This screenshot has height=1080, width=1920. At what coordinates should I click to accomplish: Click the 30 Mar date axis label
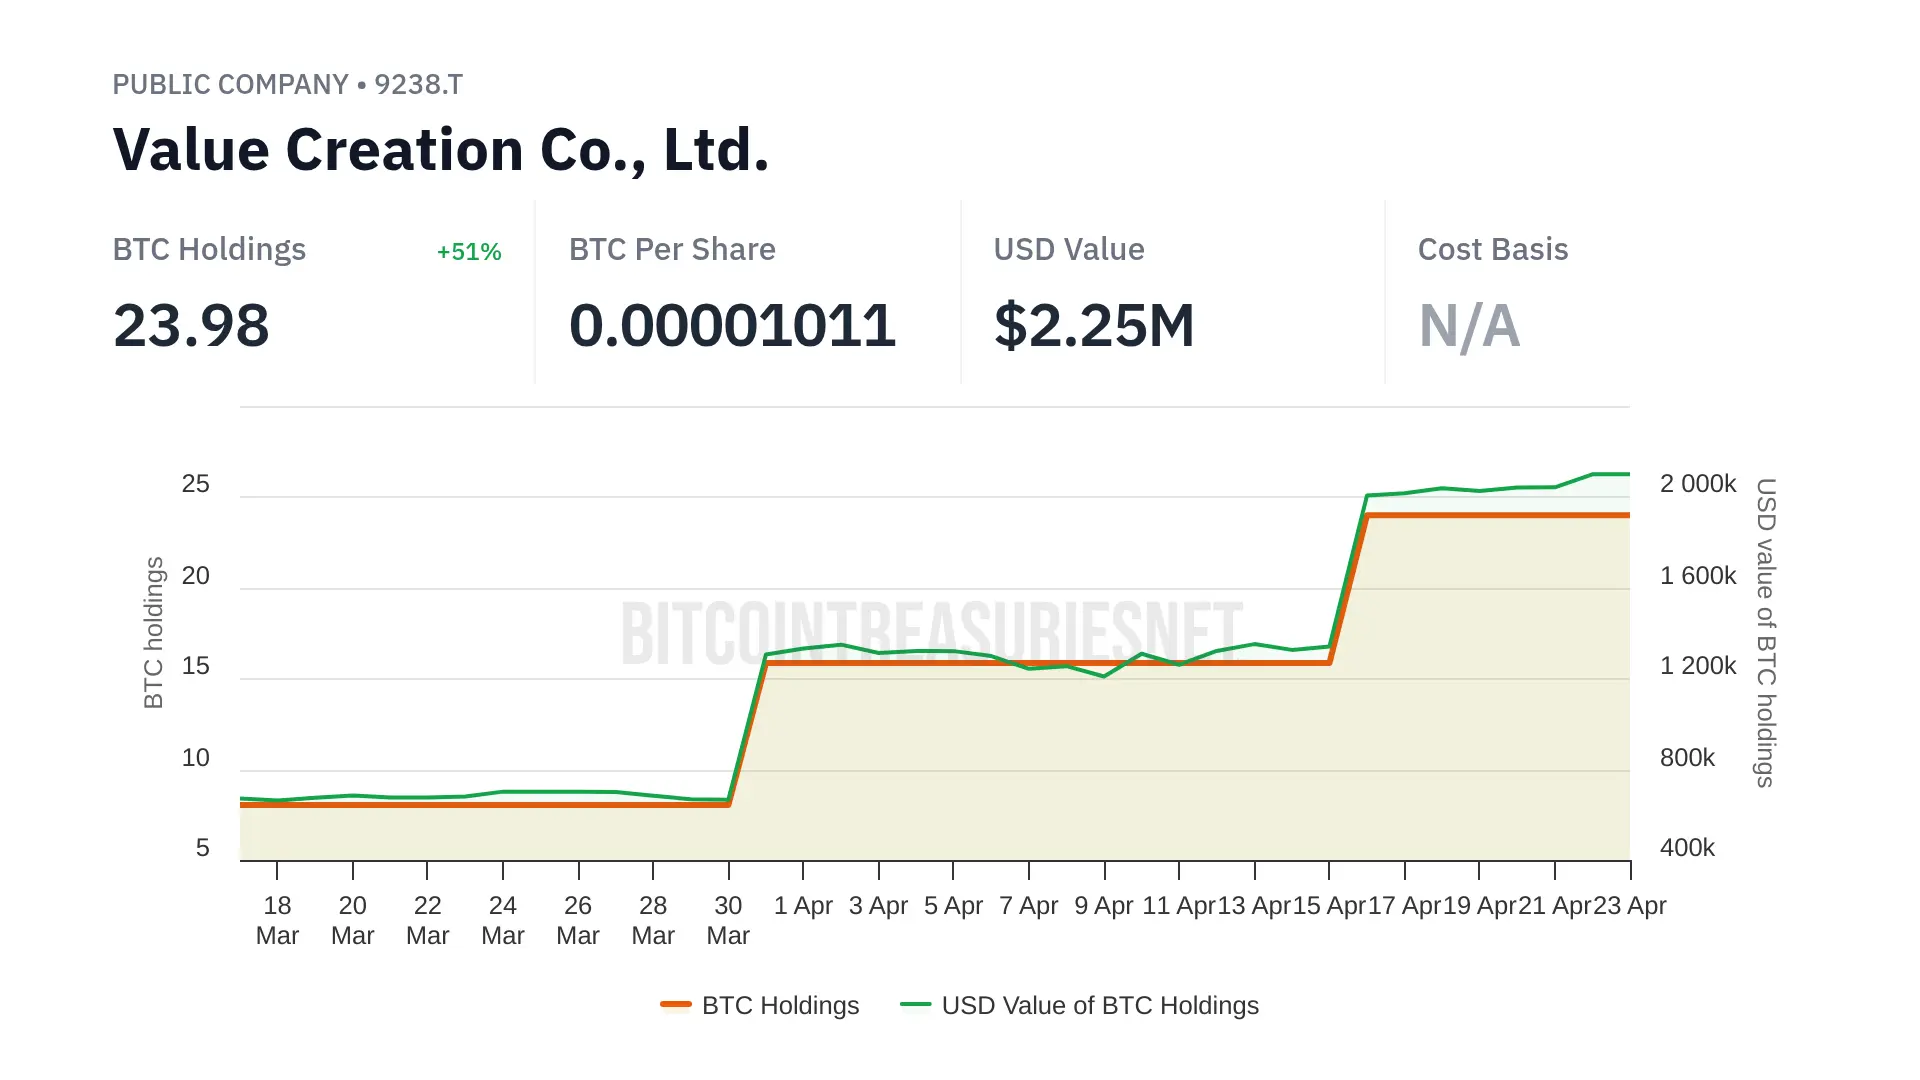[728, 920]
